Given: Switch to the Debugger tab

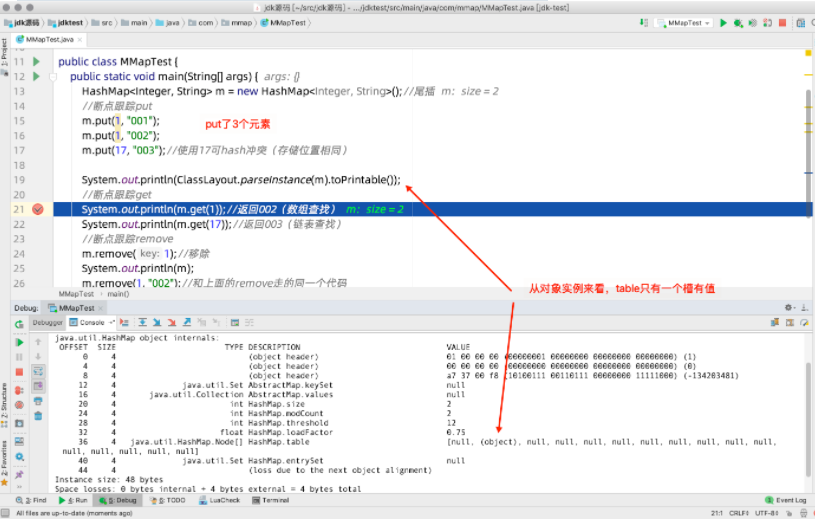Looking at the screenshot, I should click(x=47, y=323).
